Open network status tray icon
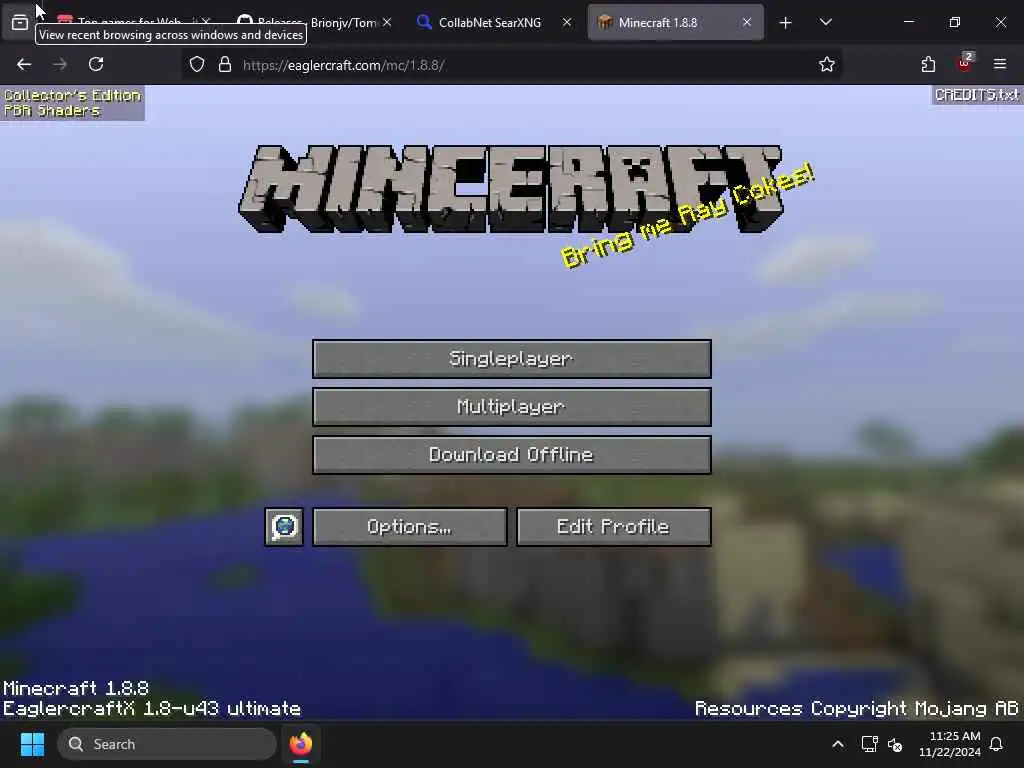Viewport: 1024px width, 768px height. coord(869,744)
